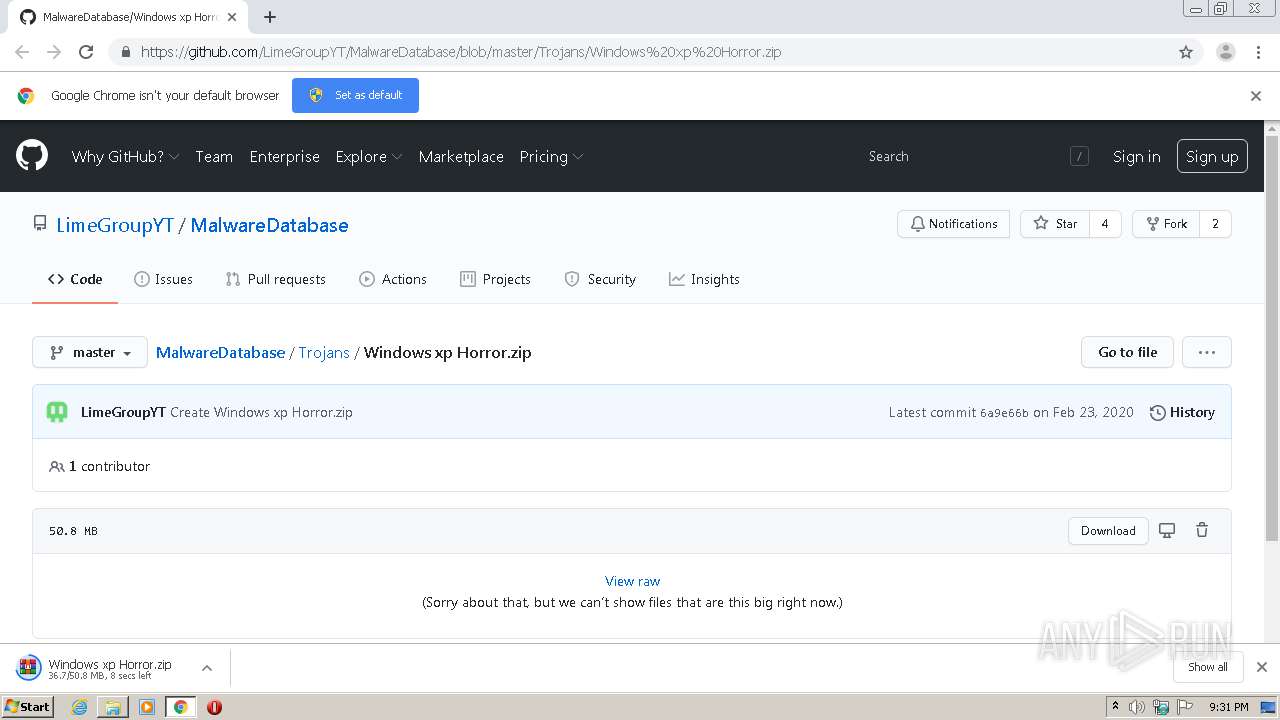The image size is (1280, 720).
Task: Click the View raw link
Action: 632,581
